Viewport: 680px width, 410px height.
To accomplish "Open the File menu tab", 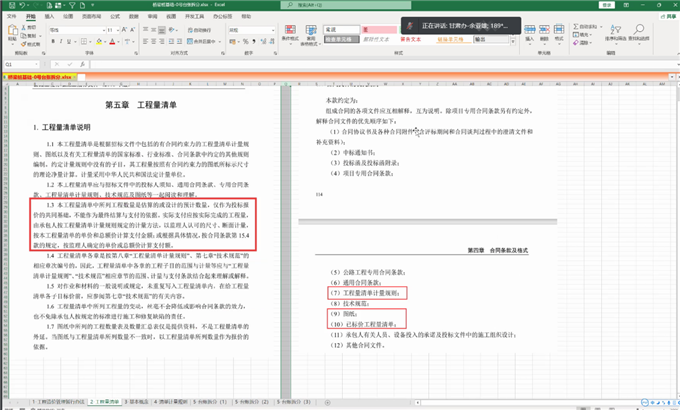I will [12, 16].
